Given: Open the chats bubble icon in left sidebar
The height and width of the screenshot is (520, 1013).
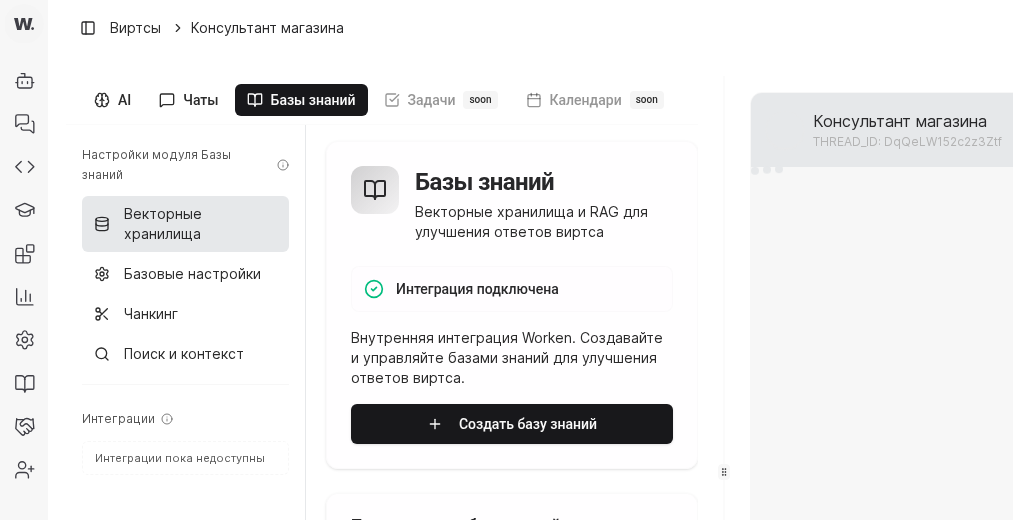Looking at the screenshot, I should 25,124.
